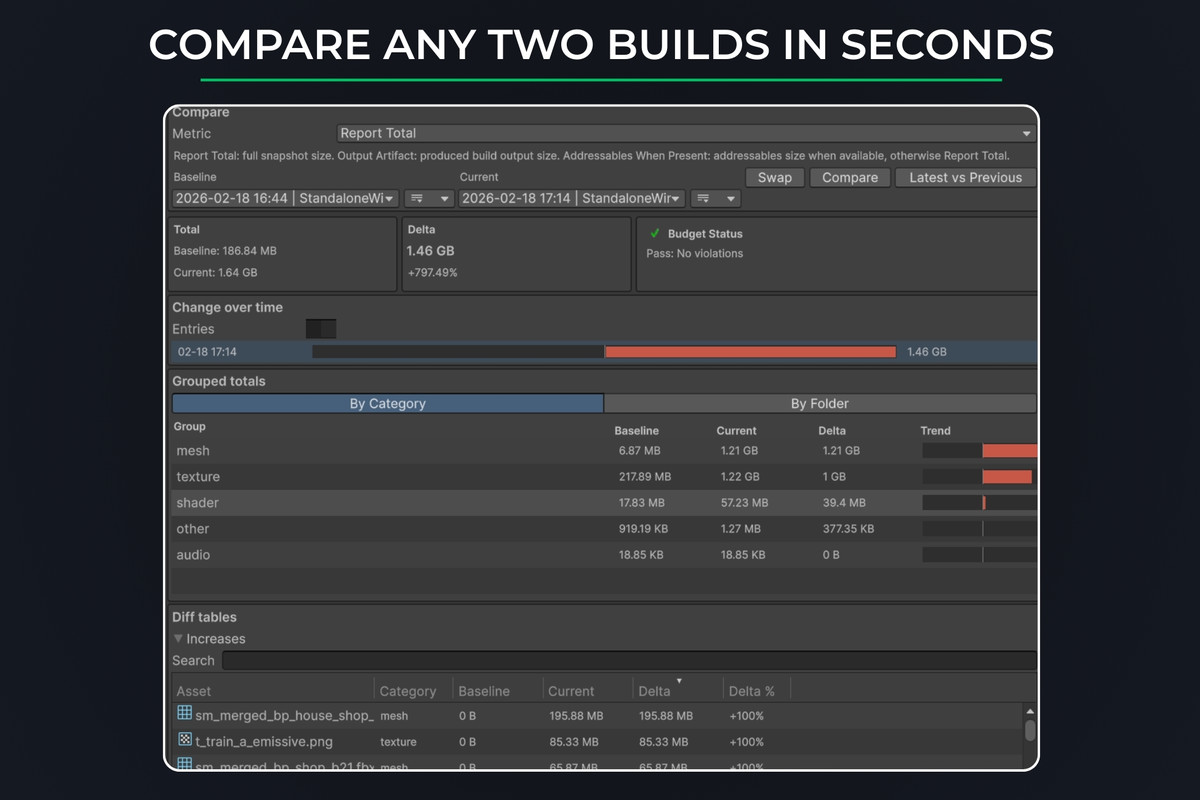
Task: Select the shader group row
Action: (604, 503)
